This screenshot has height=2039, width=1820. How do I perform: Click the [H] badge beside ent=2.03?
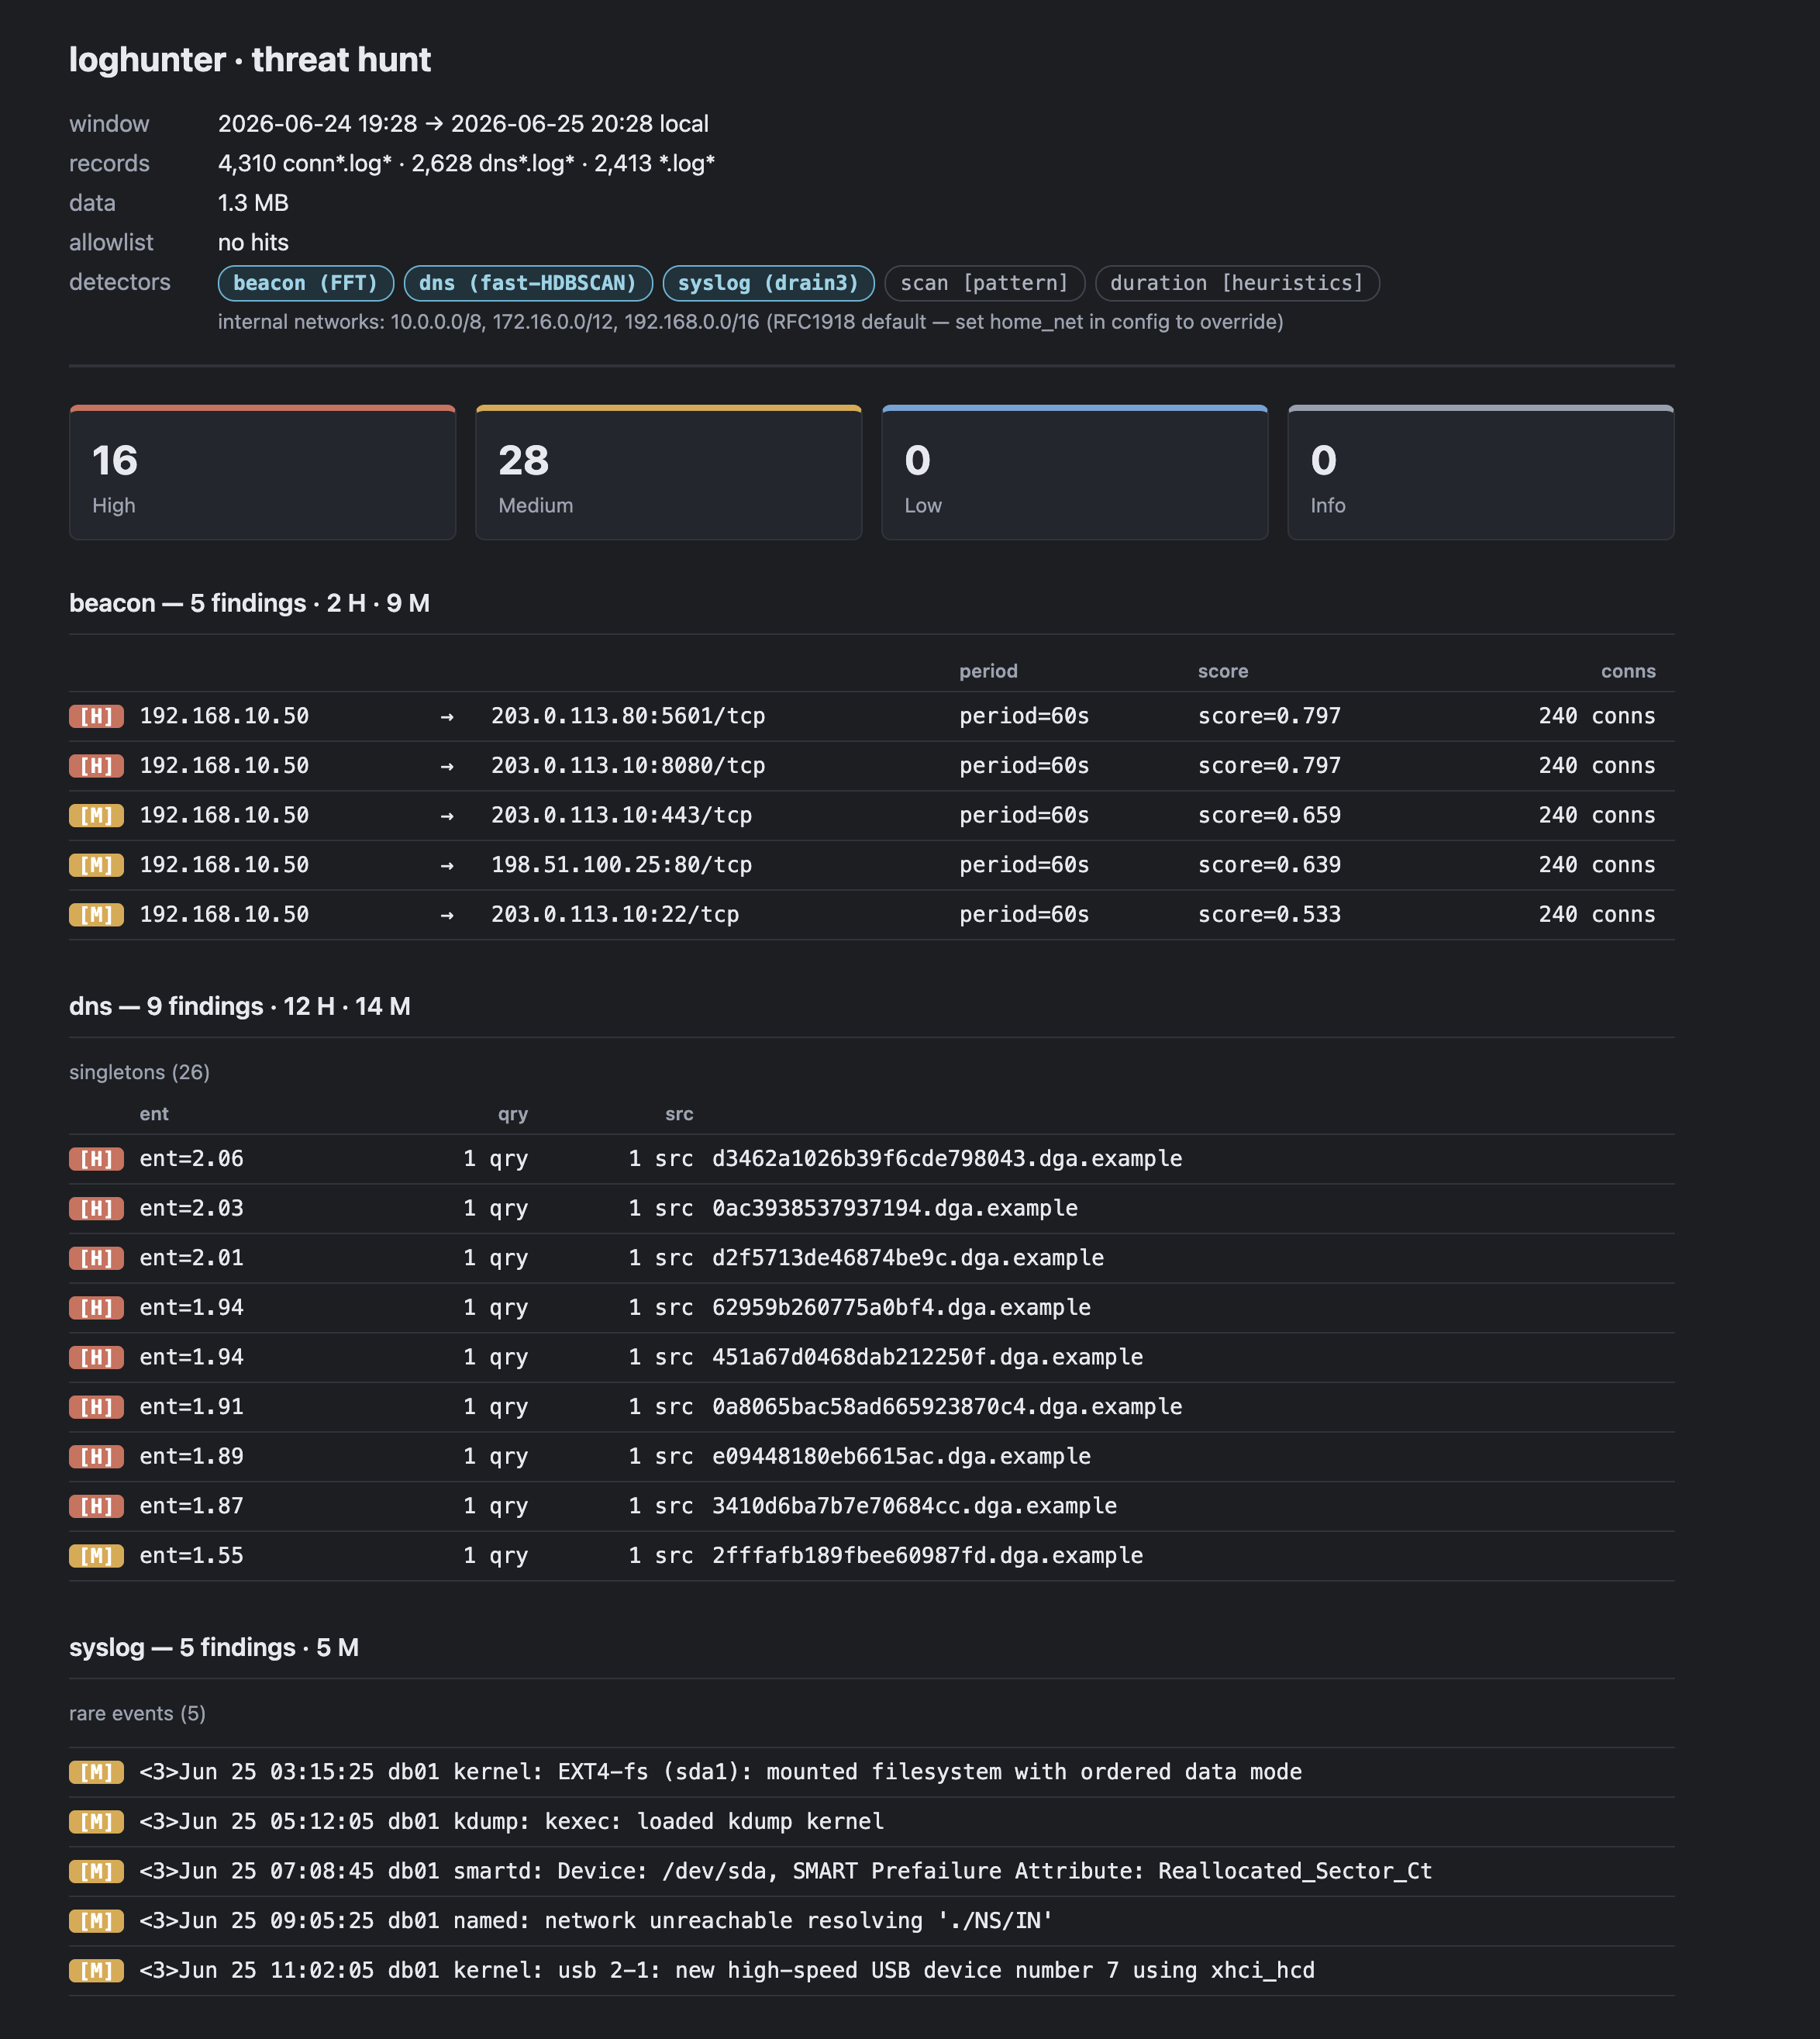[x=96, y=1208]
